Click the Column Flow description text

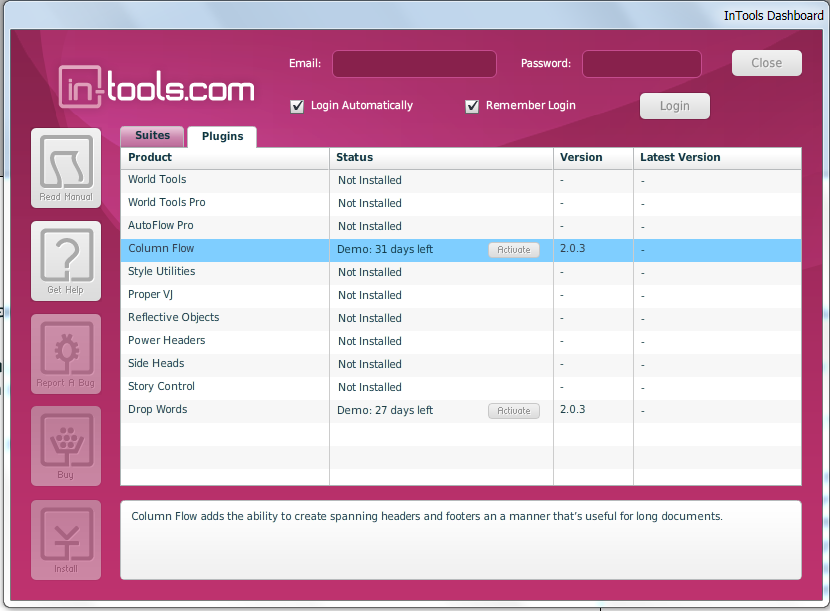427,516
